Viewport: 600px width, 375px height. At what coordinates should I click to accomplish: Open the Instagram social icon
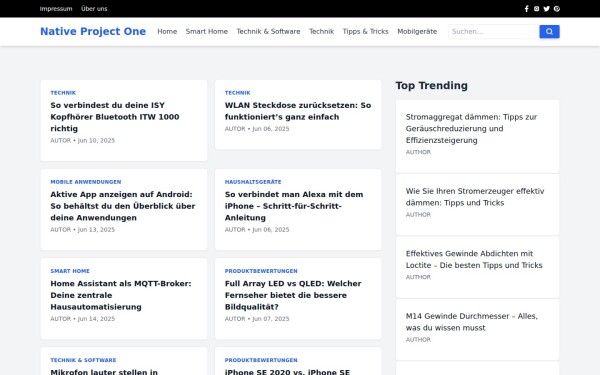536,9
